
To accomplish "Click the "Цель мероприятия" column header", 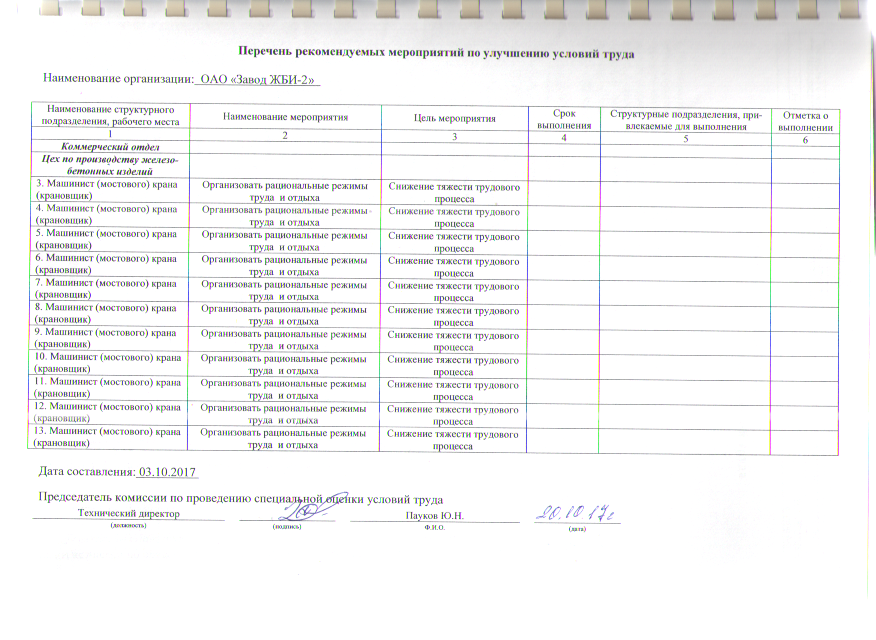I will 455,118.
